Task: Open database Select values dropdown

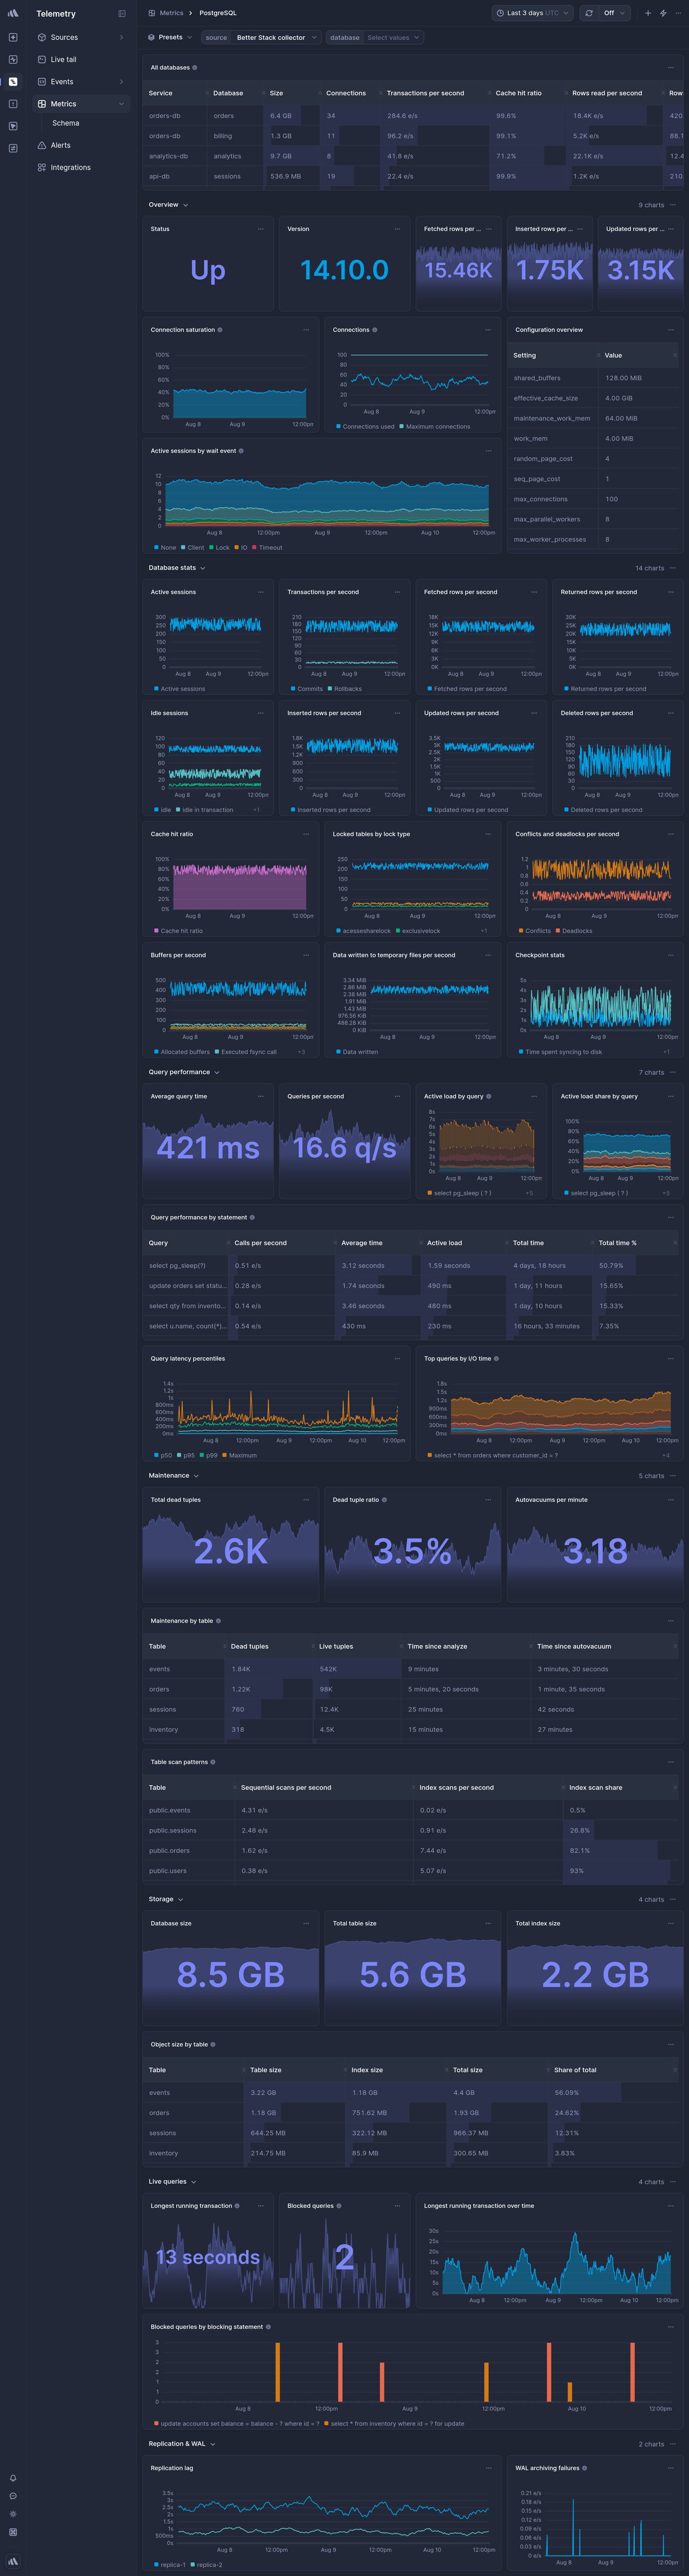Action: pyautogui.click(x=375, y=37)
